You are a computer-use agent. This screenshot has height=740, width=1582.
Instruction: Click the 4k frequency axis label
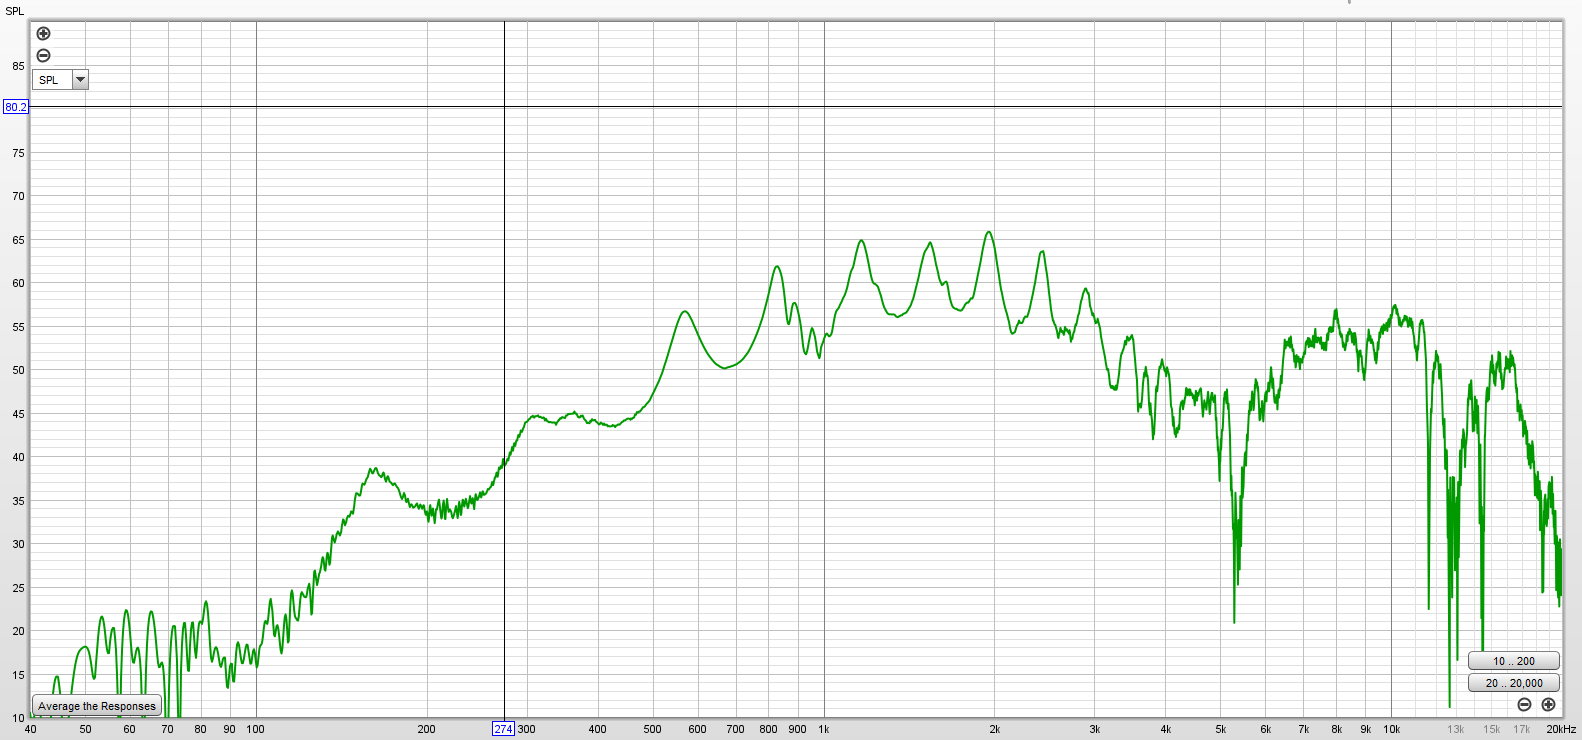[x=1166, y=729]
